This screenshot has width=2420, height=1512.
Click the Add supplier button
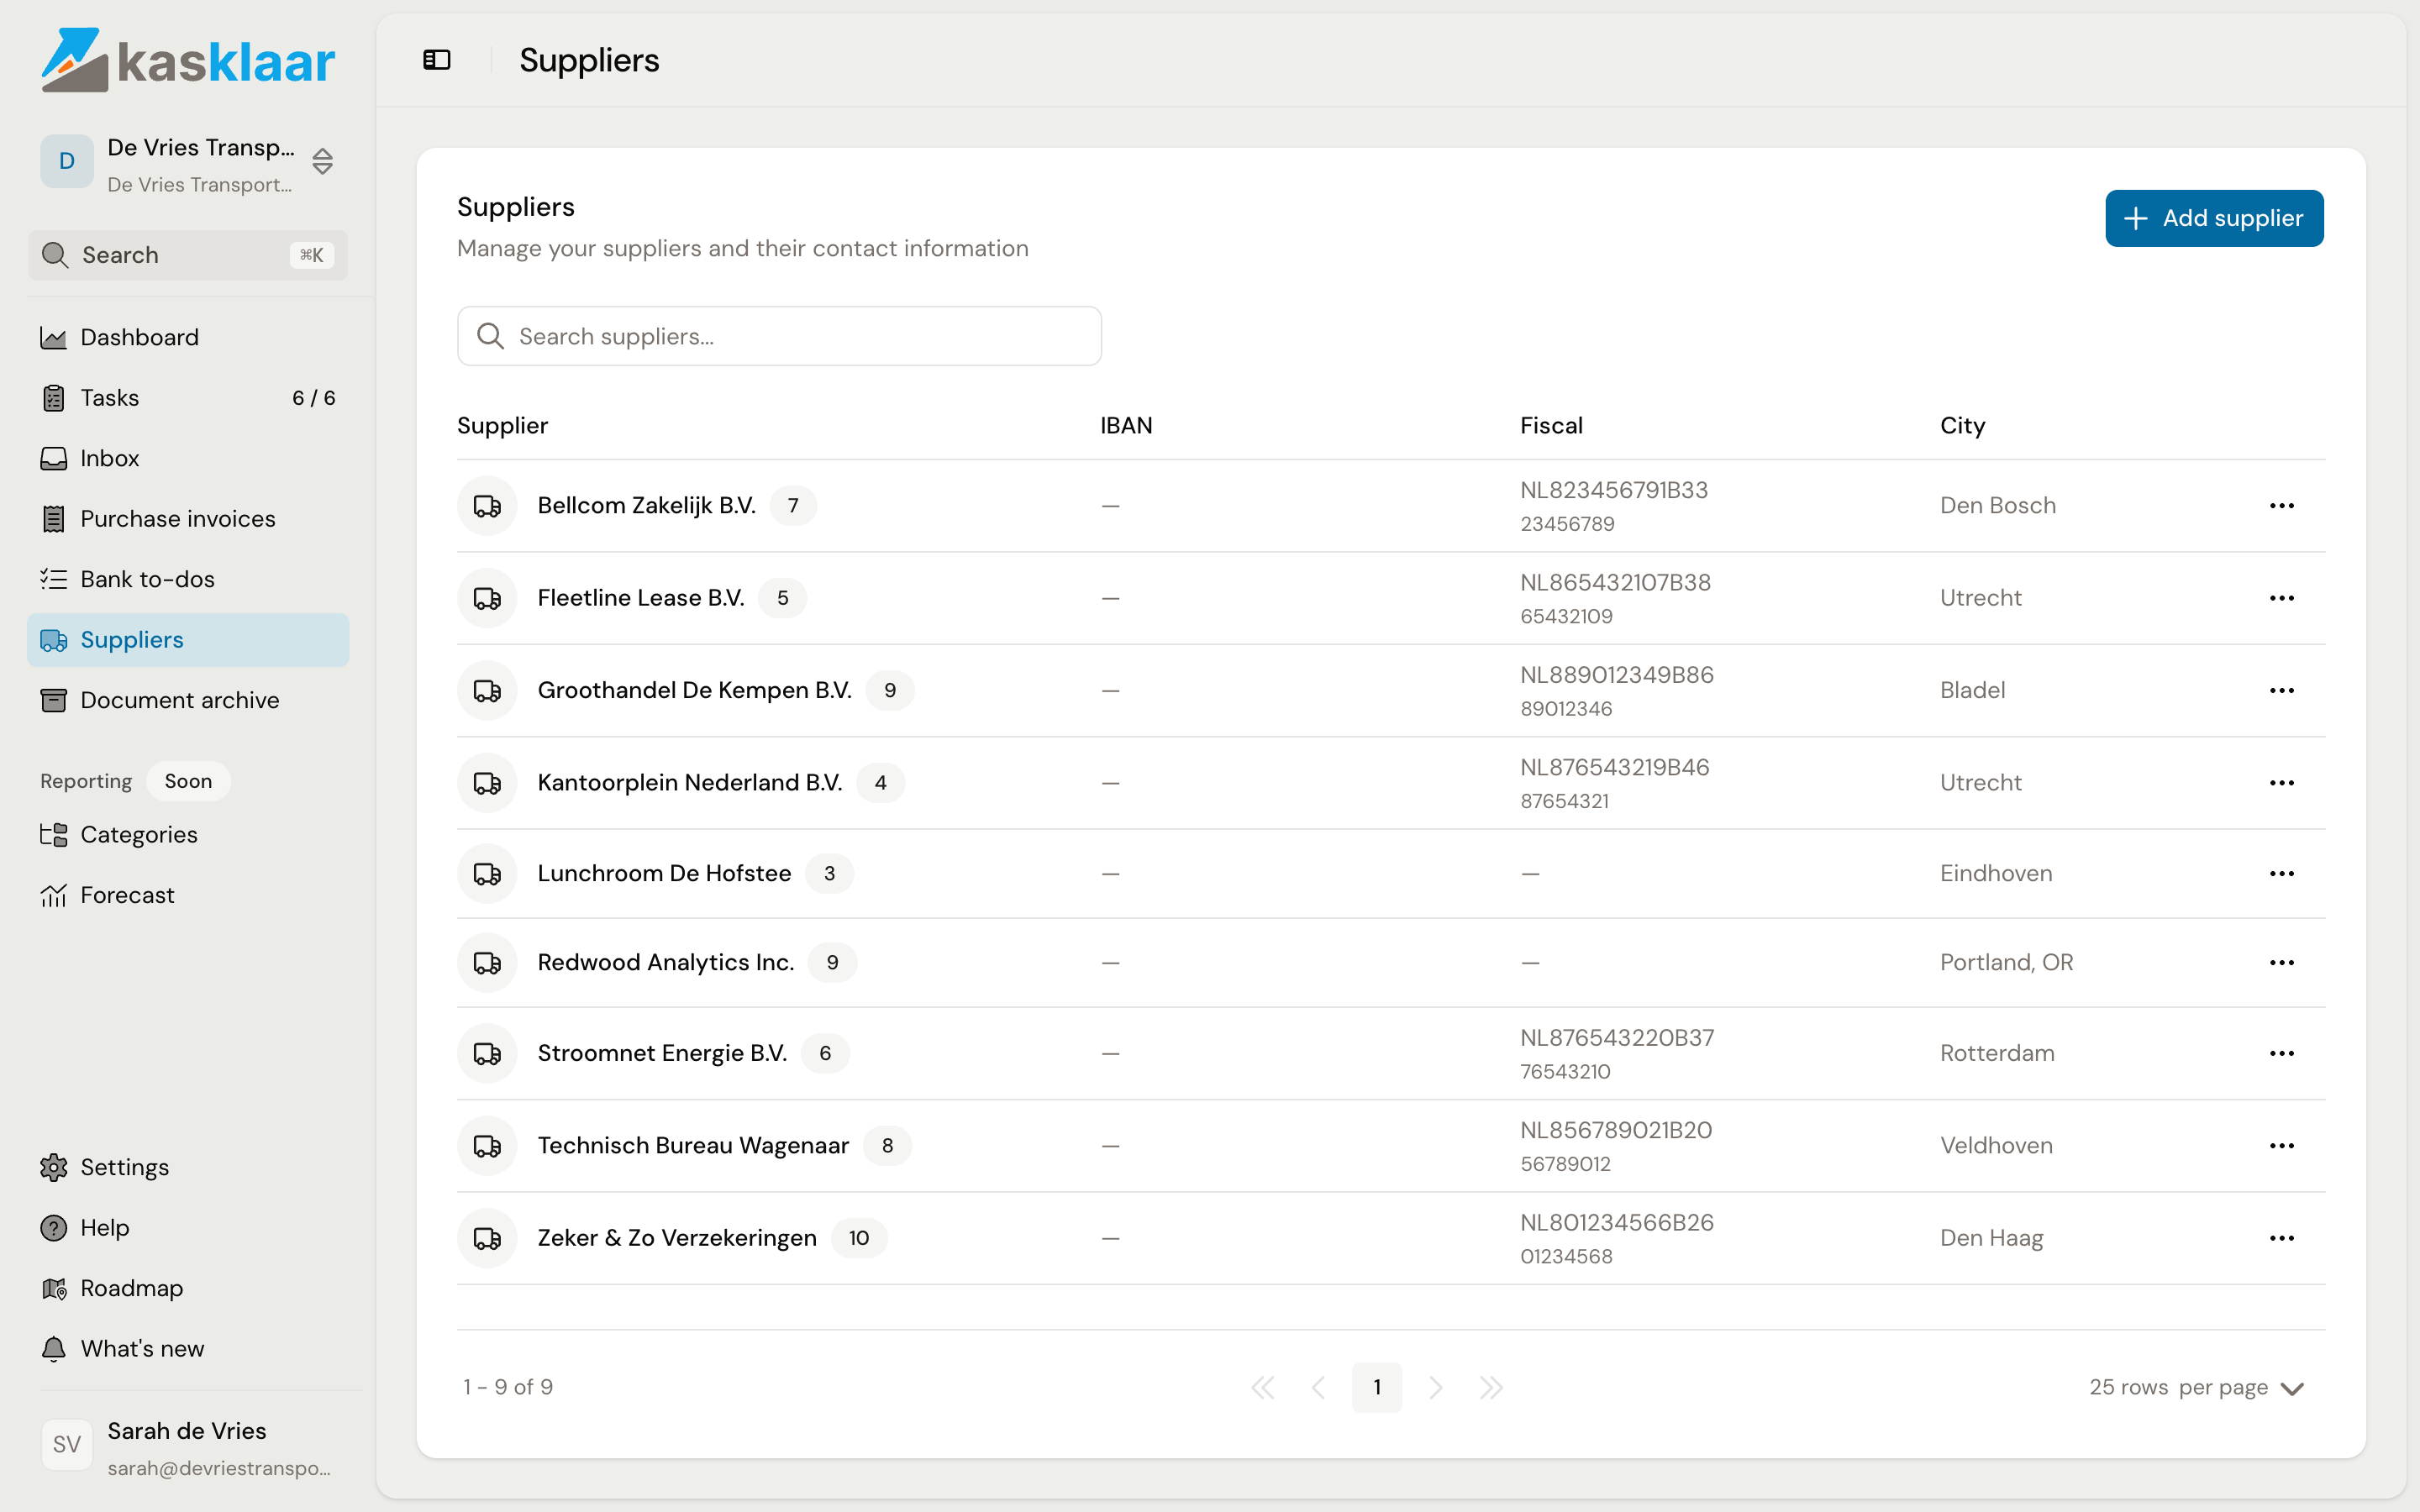2214,218
